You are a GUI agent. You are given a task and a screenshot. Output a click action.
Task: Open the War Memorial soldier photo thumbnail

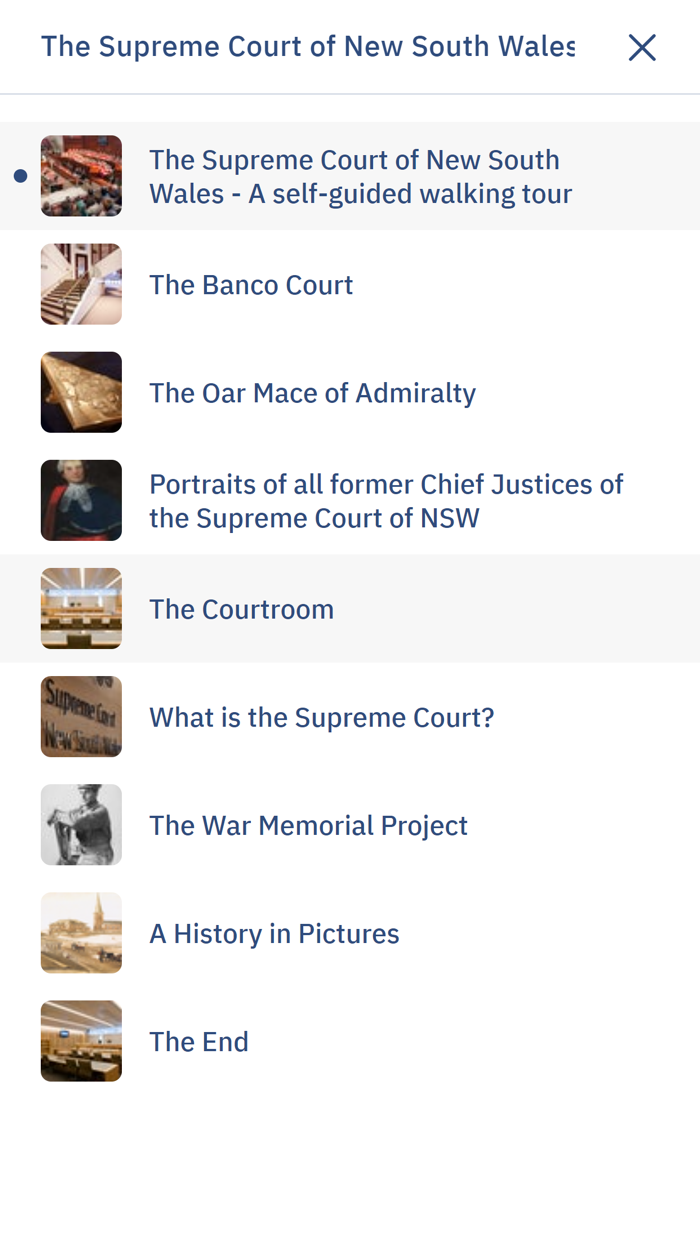(x=81, y=824)
